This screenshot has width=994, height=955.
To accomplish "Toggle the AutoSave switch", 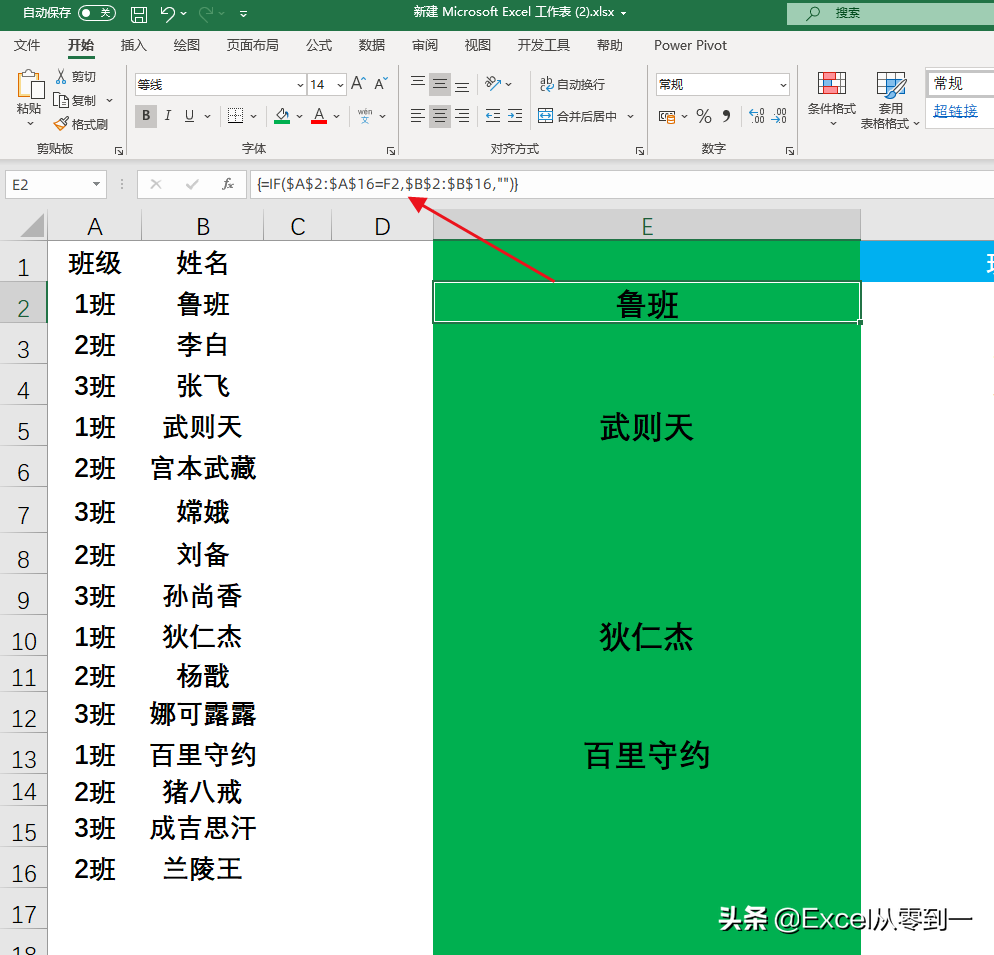I will tap(97, 13).
